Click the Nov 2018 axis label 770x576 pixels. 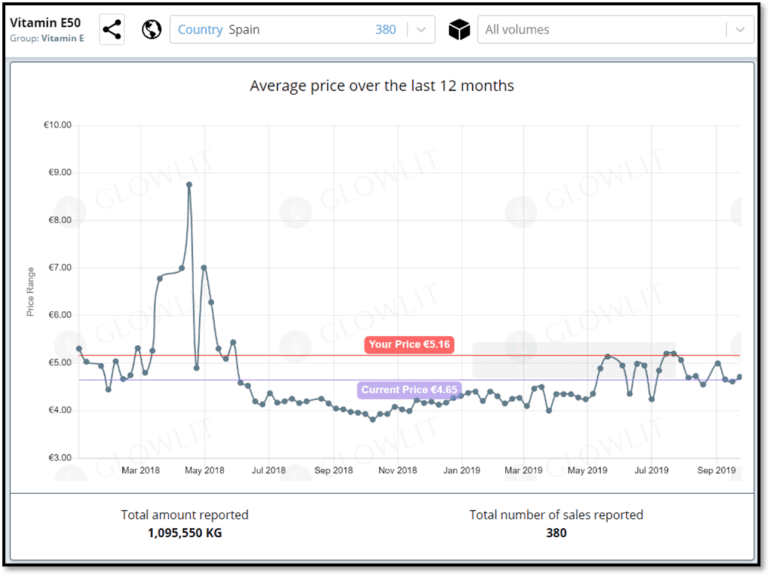tap(397, 470)
